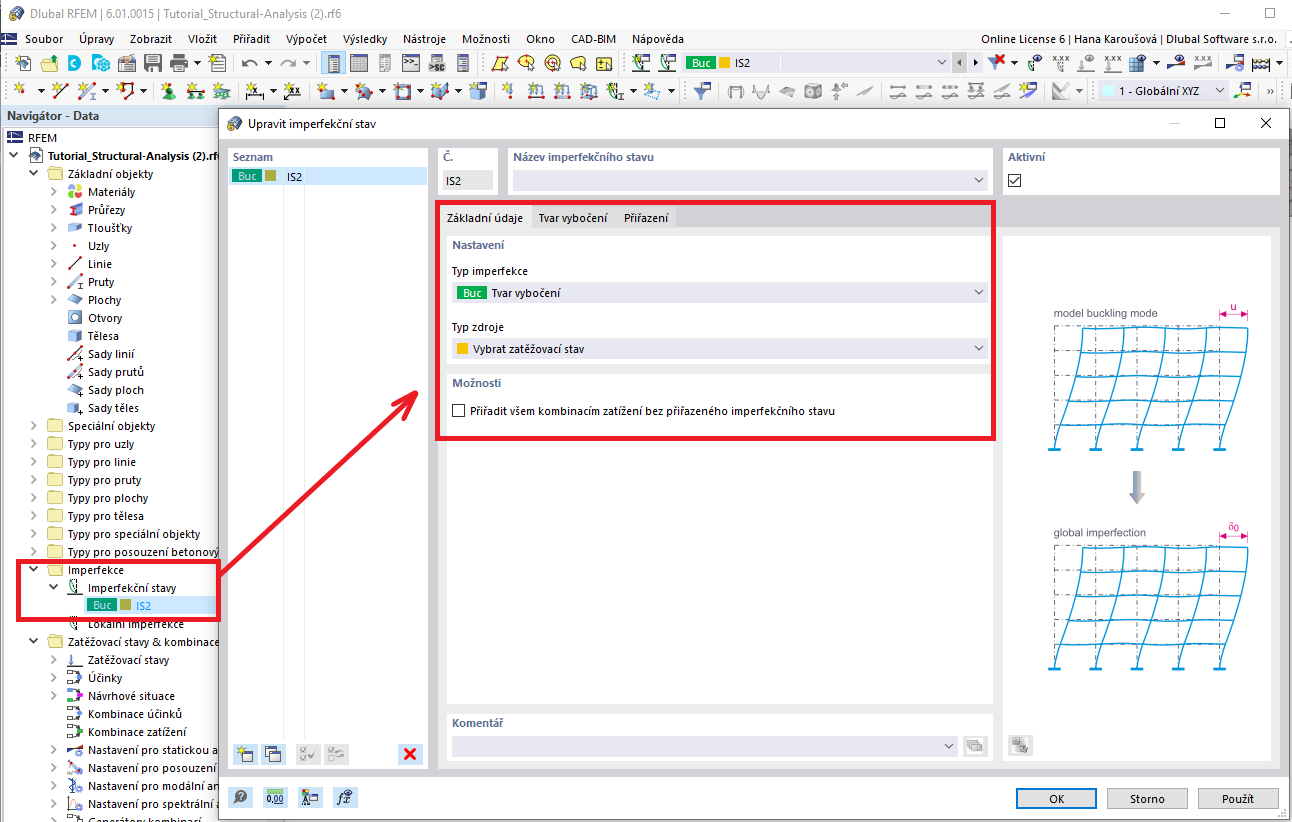Create a new line with the line tool icon
Viewport: 1292px width, 822px height.
(60, 91)
